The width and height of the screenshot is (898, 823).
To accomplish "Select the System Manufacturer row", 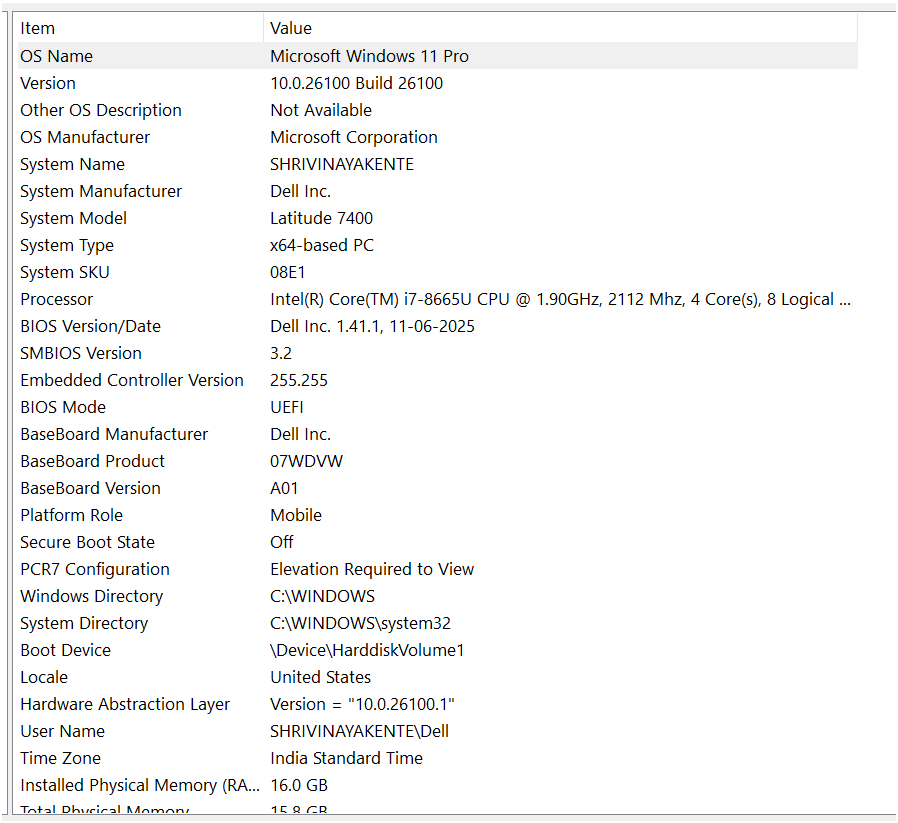I will tap(438, 191).
